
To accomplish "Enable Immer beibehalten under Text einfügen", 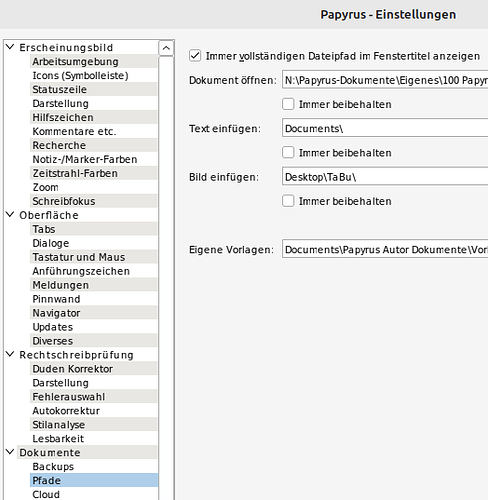I will click(x=288, y=152).
